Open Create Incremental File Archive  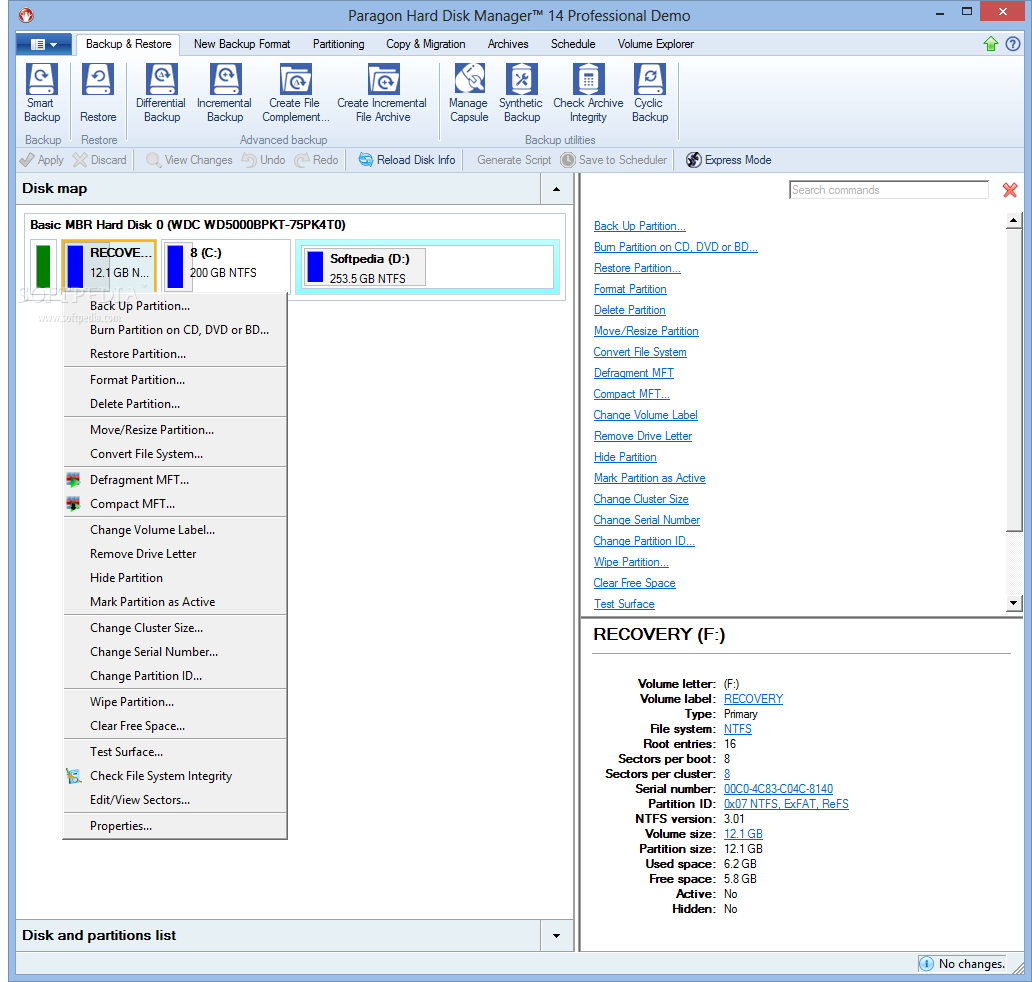[x=382, y=93]
